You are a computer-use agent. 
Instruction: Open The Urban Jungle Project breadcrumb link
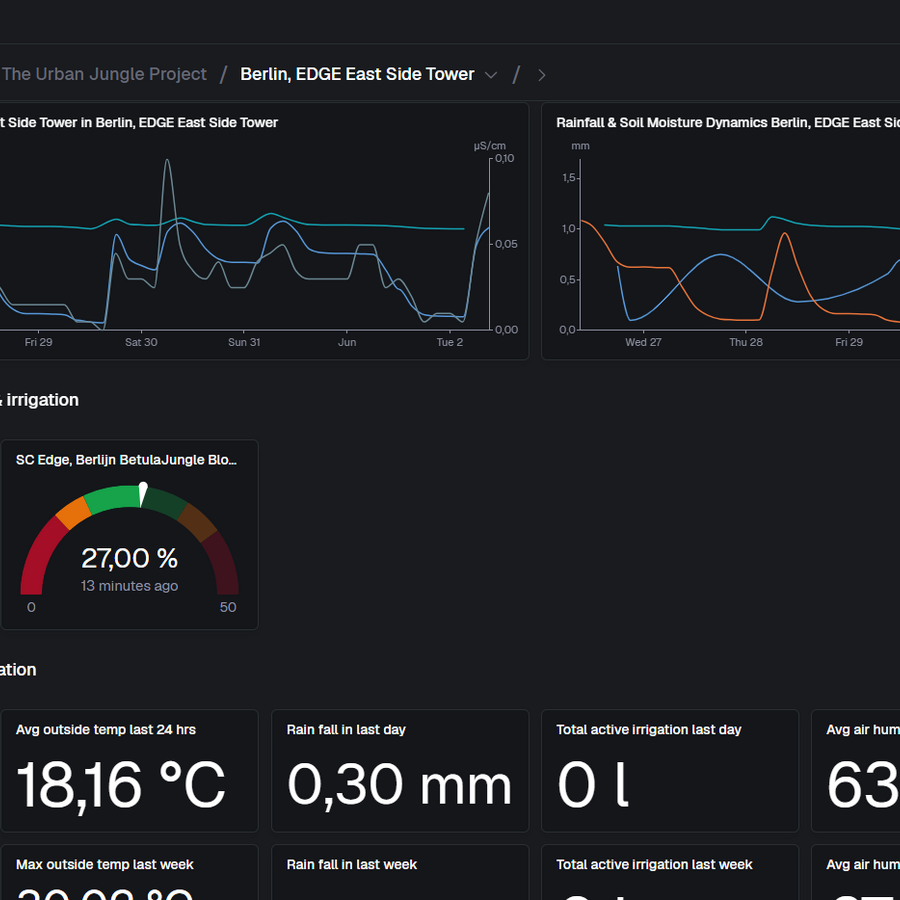(104, 74)
